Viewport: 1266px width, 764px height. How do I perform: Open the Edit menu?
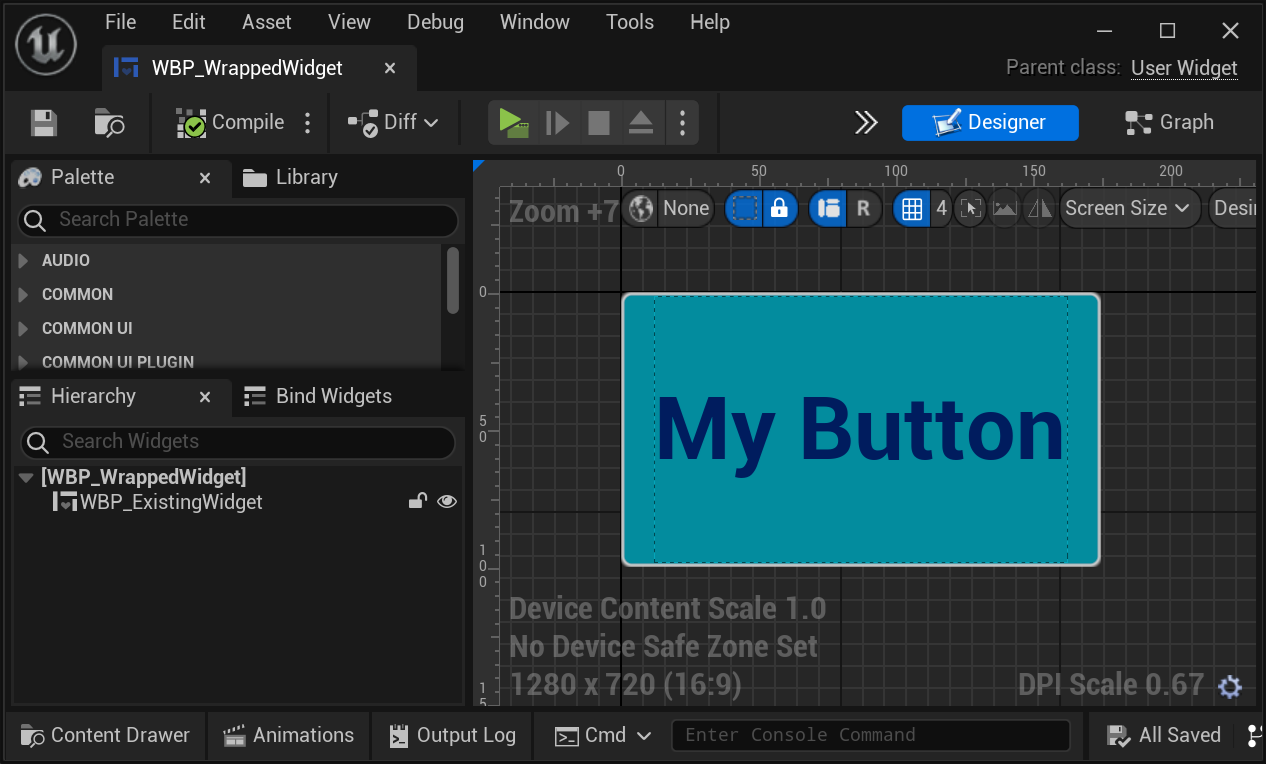(188, 22)
